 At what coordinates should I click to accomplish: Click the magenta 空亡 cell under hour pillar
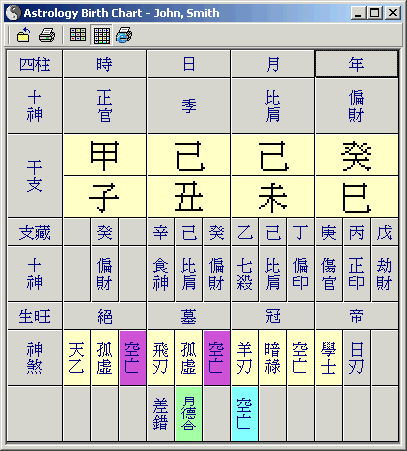point(133,358)
